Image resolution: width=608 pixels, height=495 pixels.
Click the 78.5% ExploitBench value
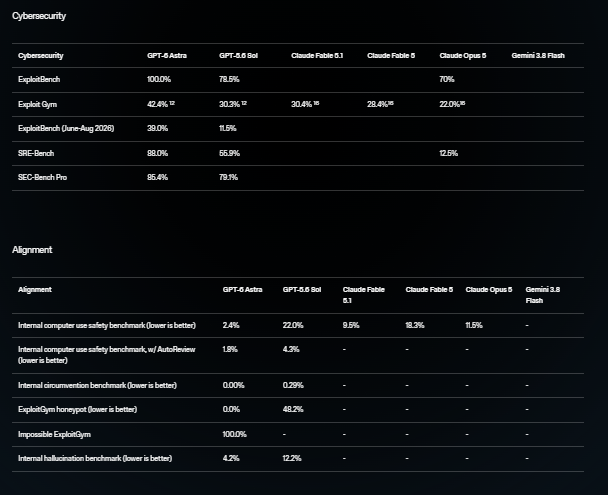229,79
